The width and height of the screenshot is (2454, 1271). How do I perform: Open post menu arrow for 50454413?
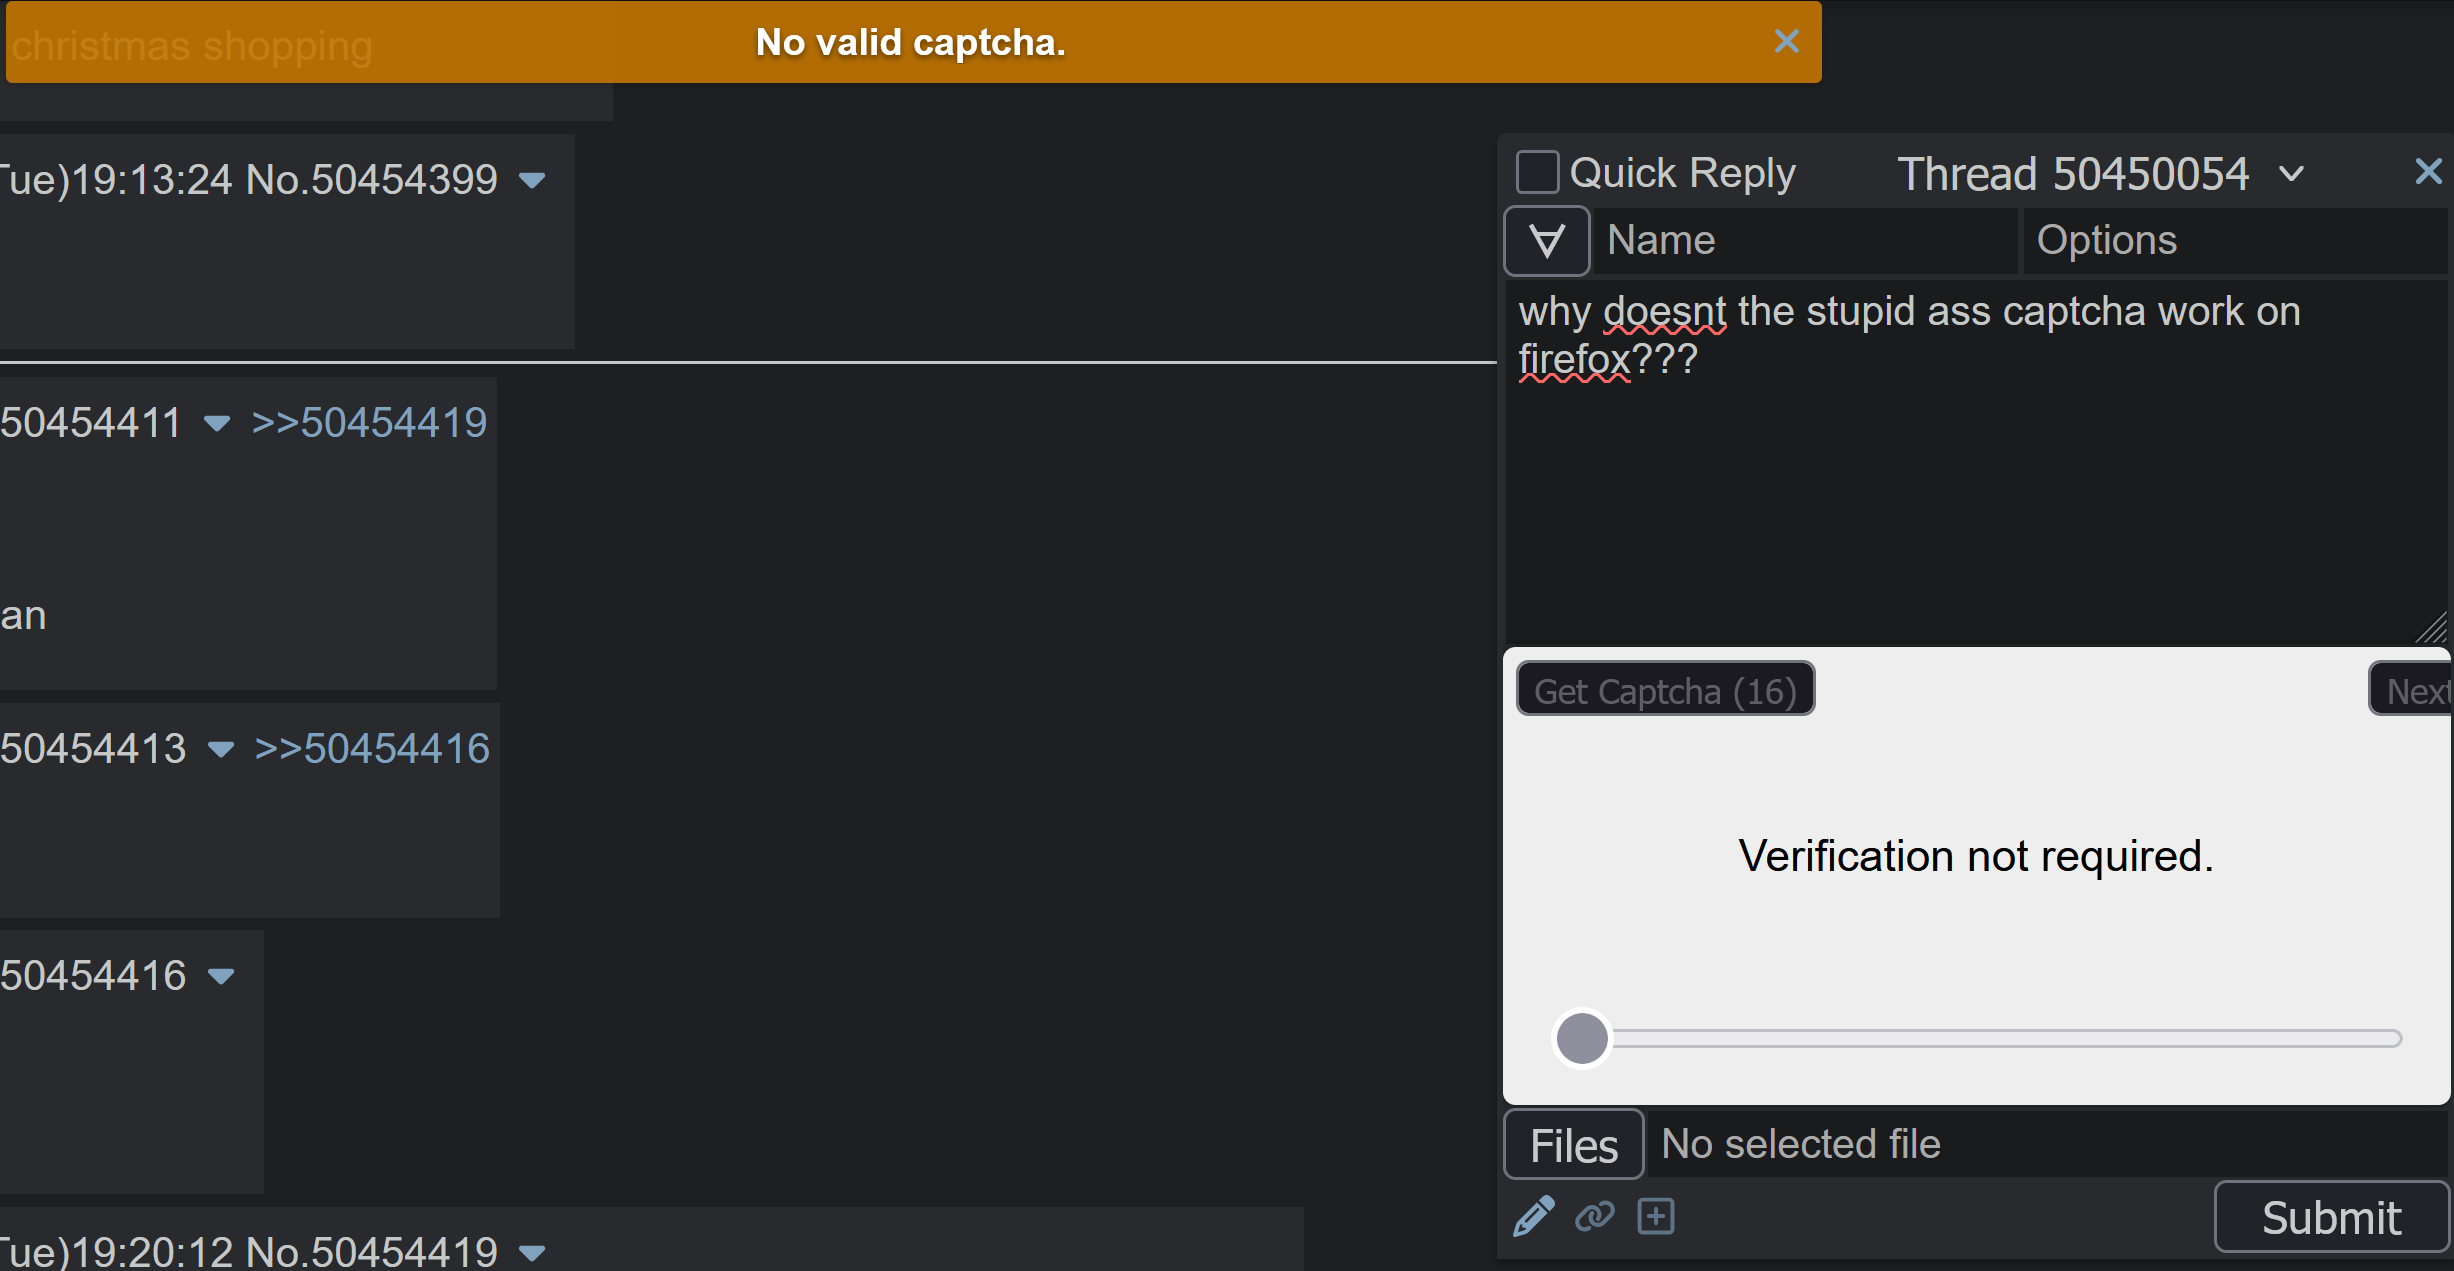pos(221,750)
